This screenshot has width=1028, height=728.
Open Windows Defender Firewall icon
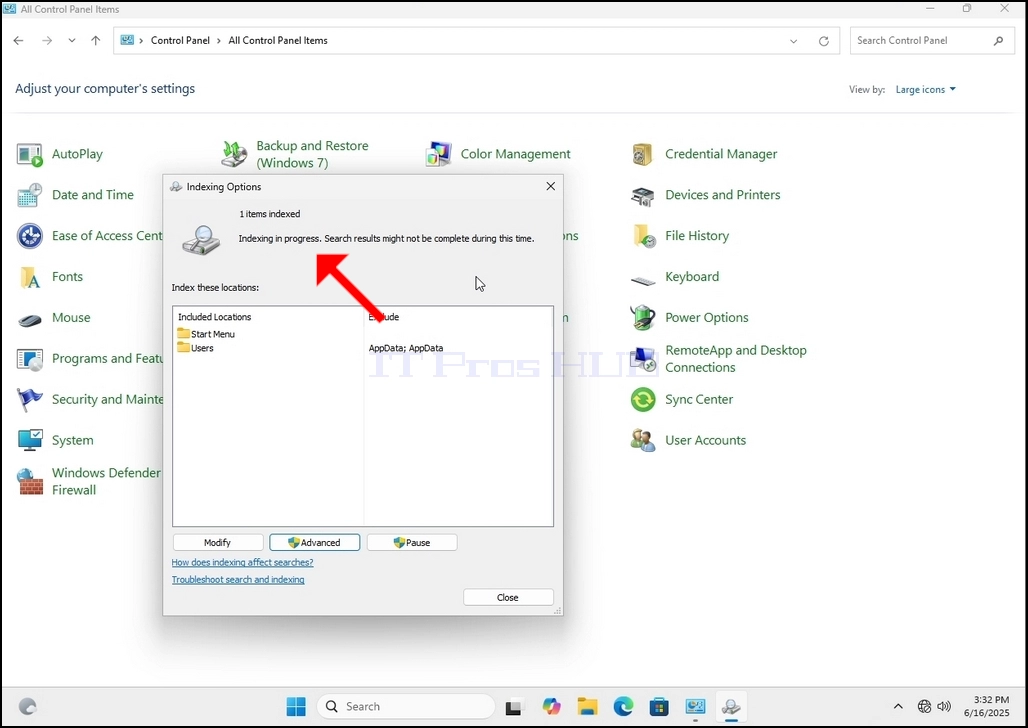(x=30, y=482)
